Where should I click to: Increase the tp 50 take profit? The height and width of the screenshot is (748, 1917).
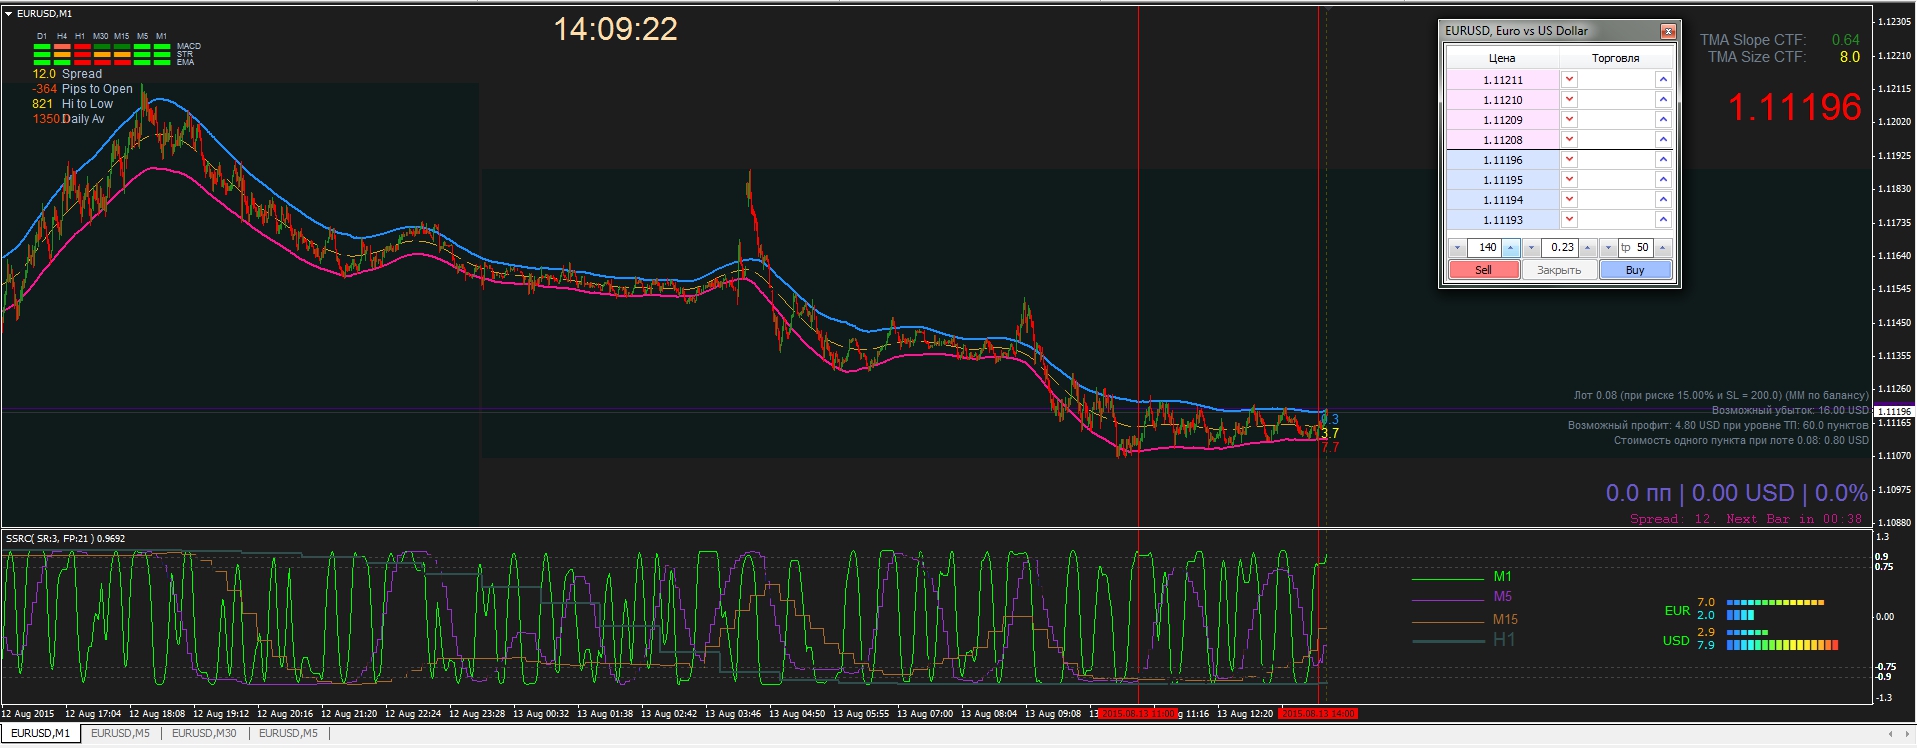tap(1662, 248)
